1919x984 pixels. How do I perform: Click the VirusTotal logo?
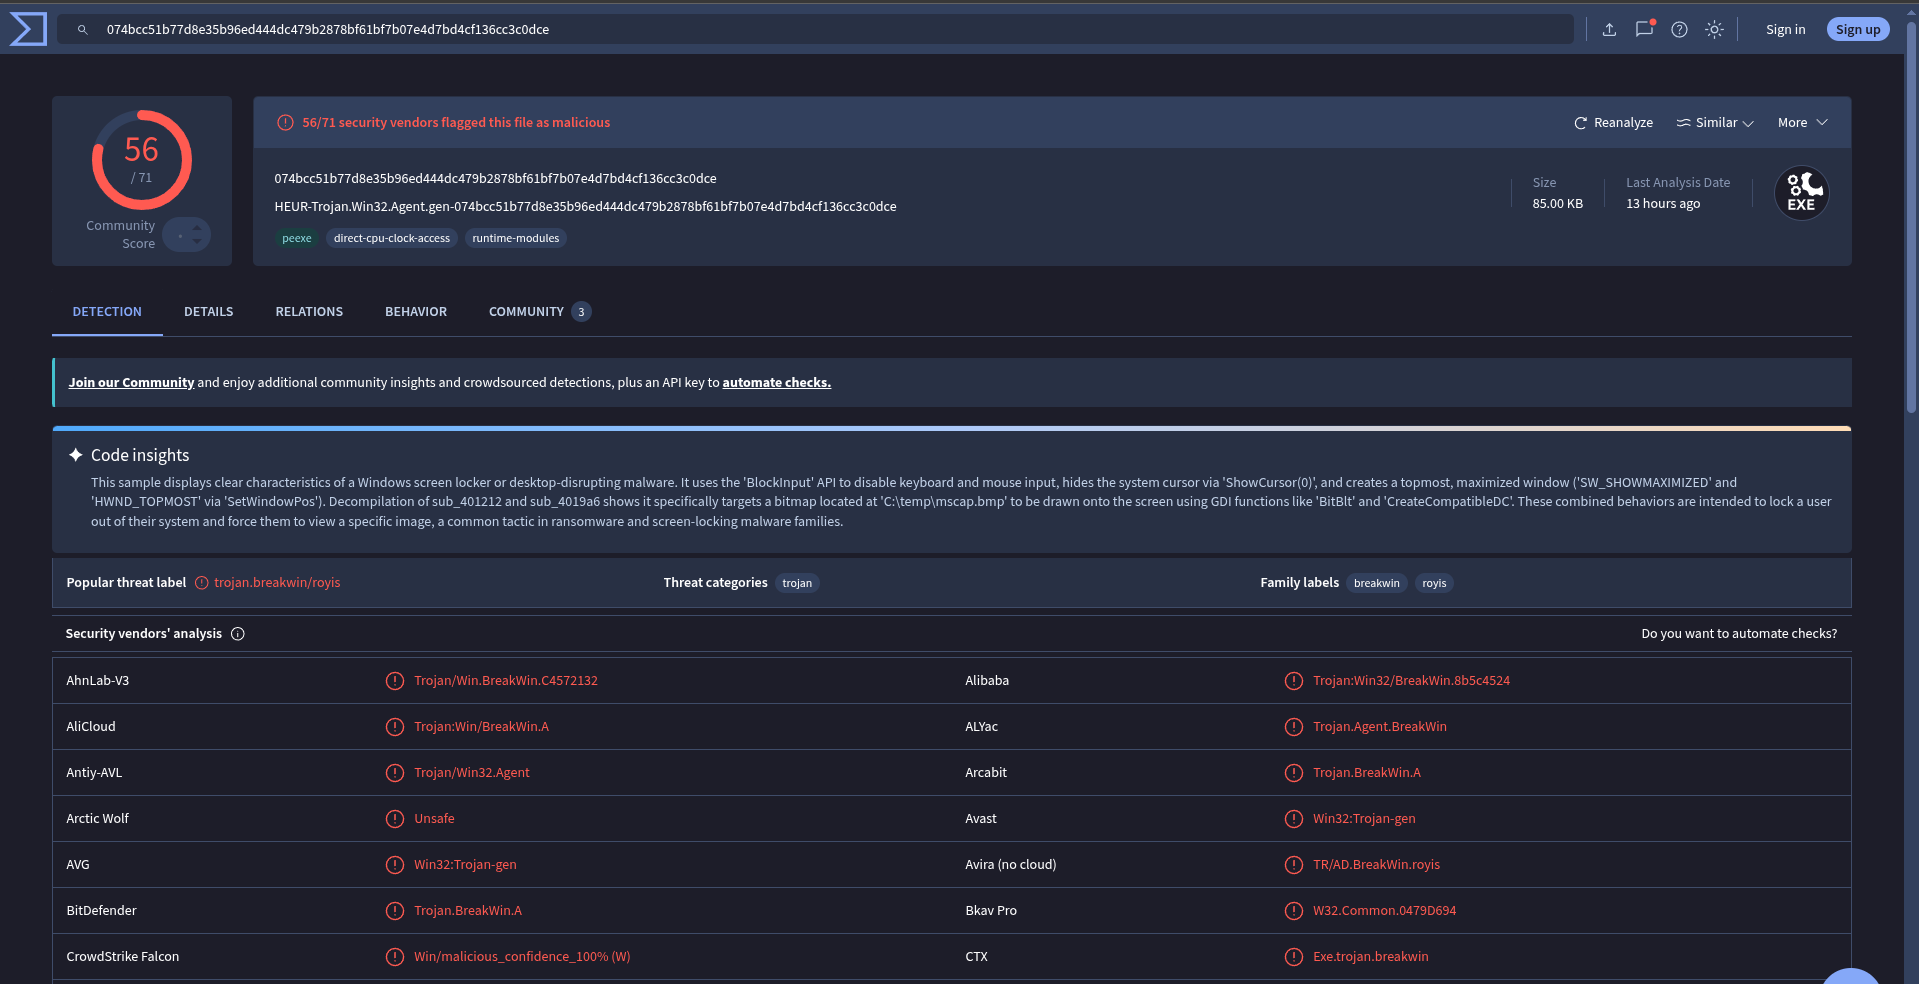point(28,29)
